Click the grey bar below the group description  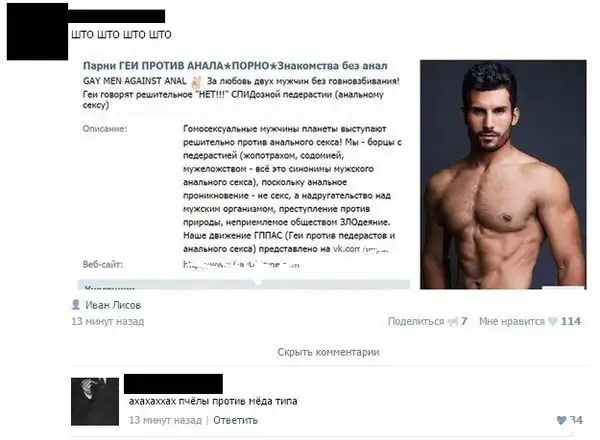pos(244,284)
